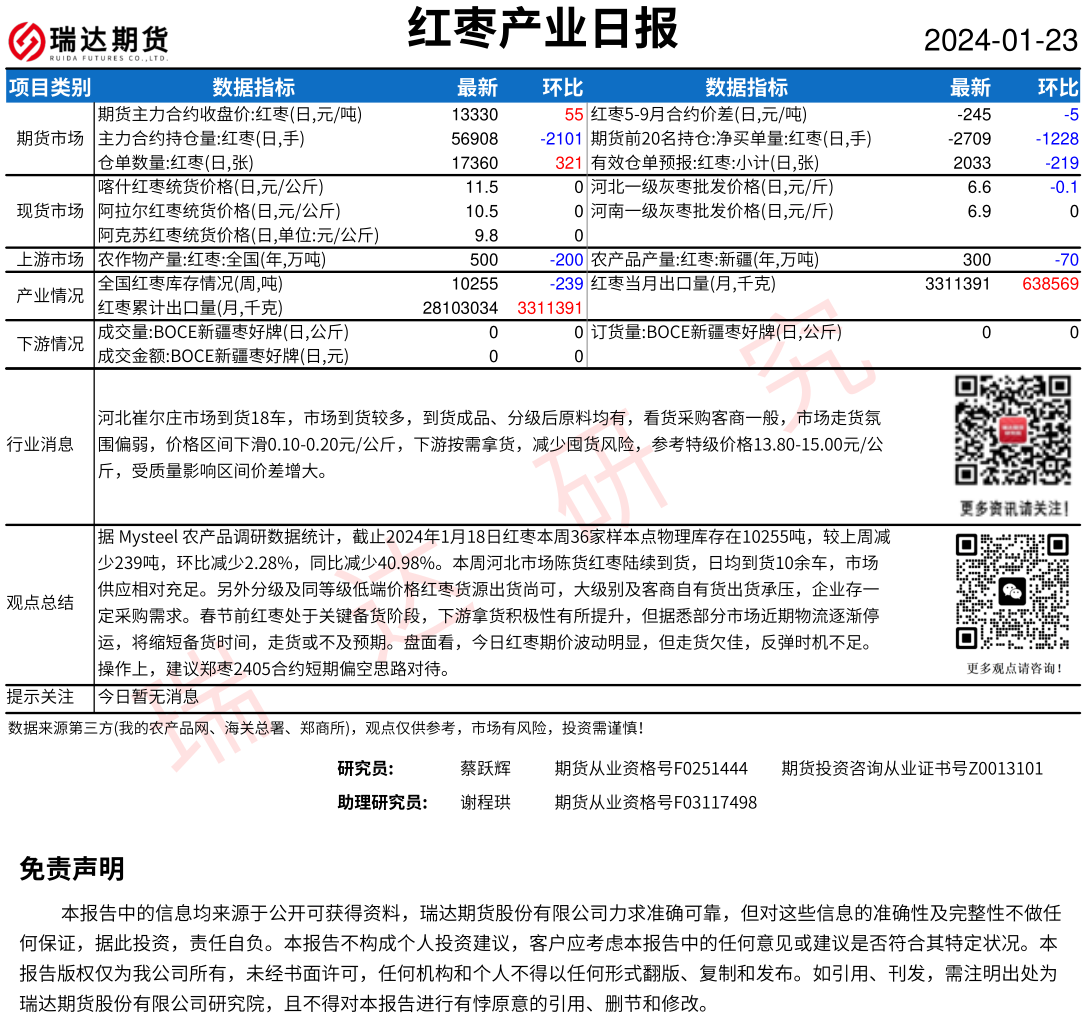
Task: Click the futures closing price value 13330
Action: [x=474, y=115]
